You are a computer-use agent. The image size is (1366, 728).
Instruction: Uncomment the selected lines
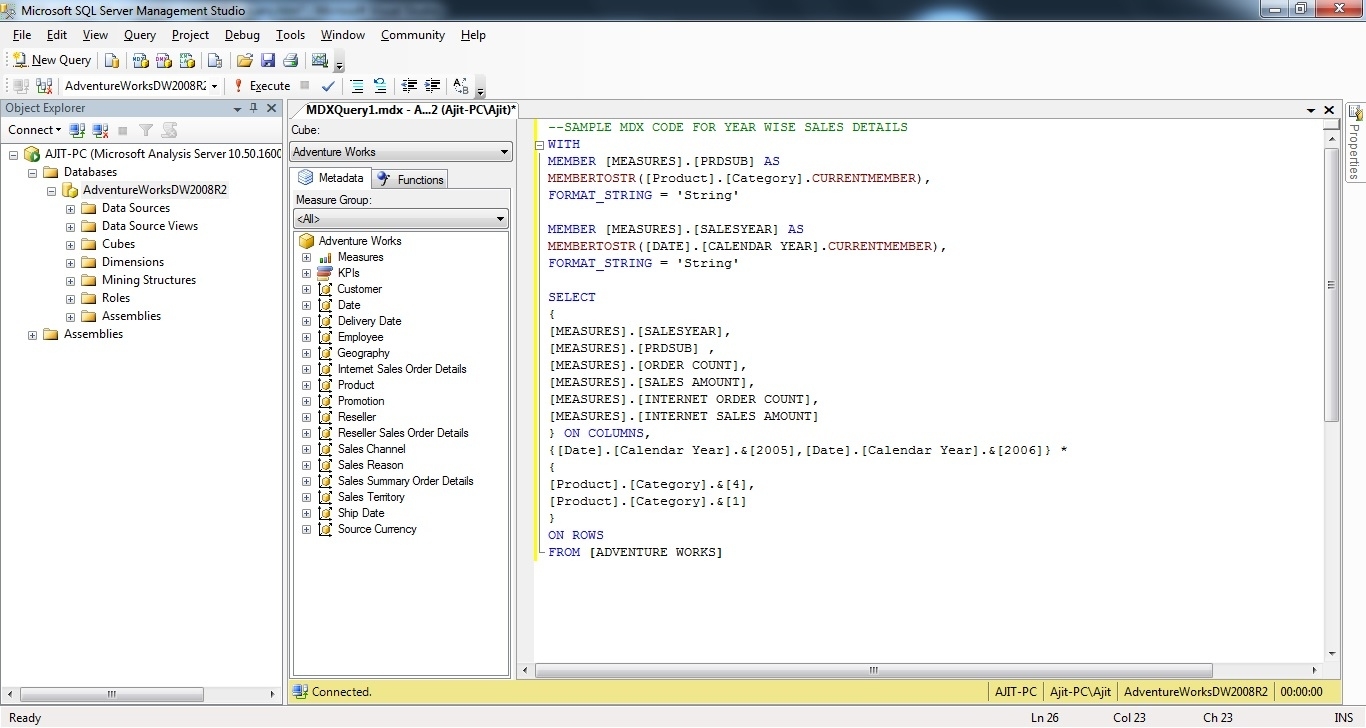[x=380, y=86]
